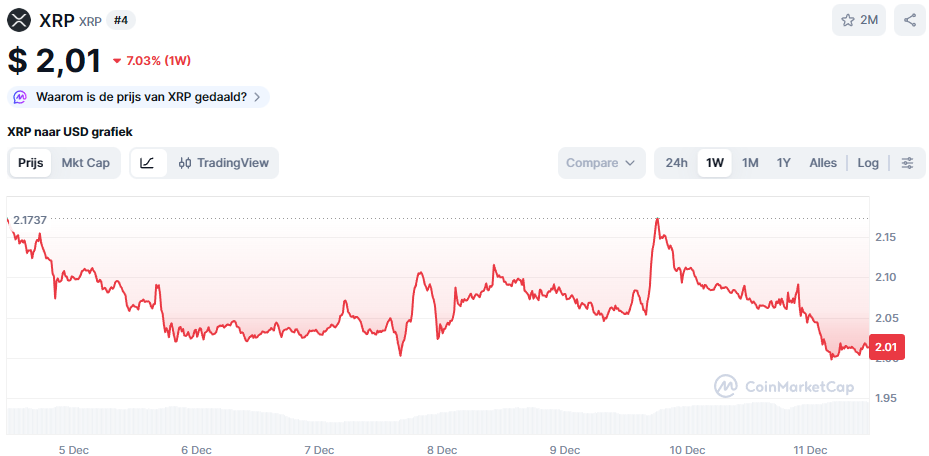Click the 2.01 current price label

click(887, 347)
